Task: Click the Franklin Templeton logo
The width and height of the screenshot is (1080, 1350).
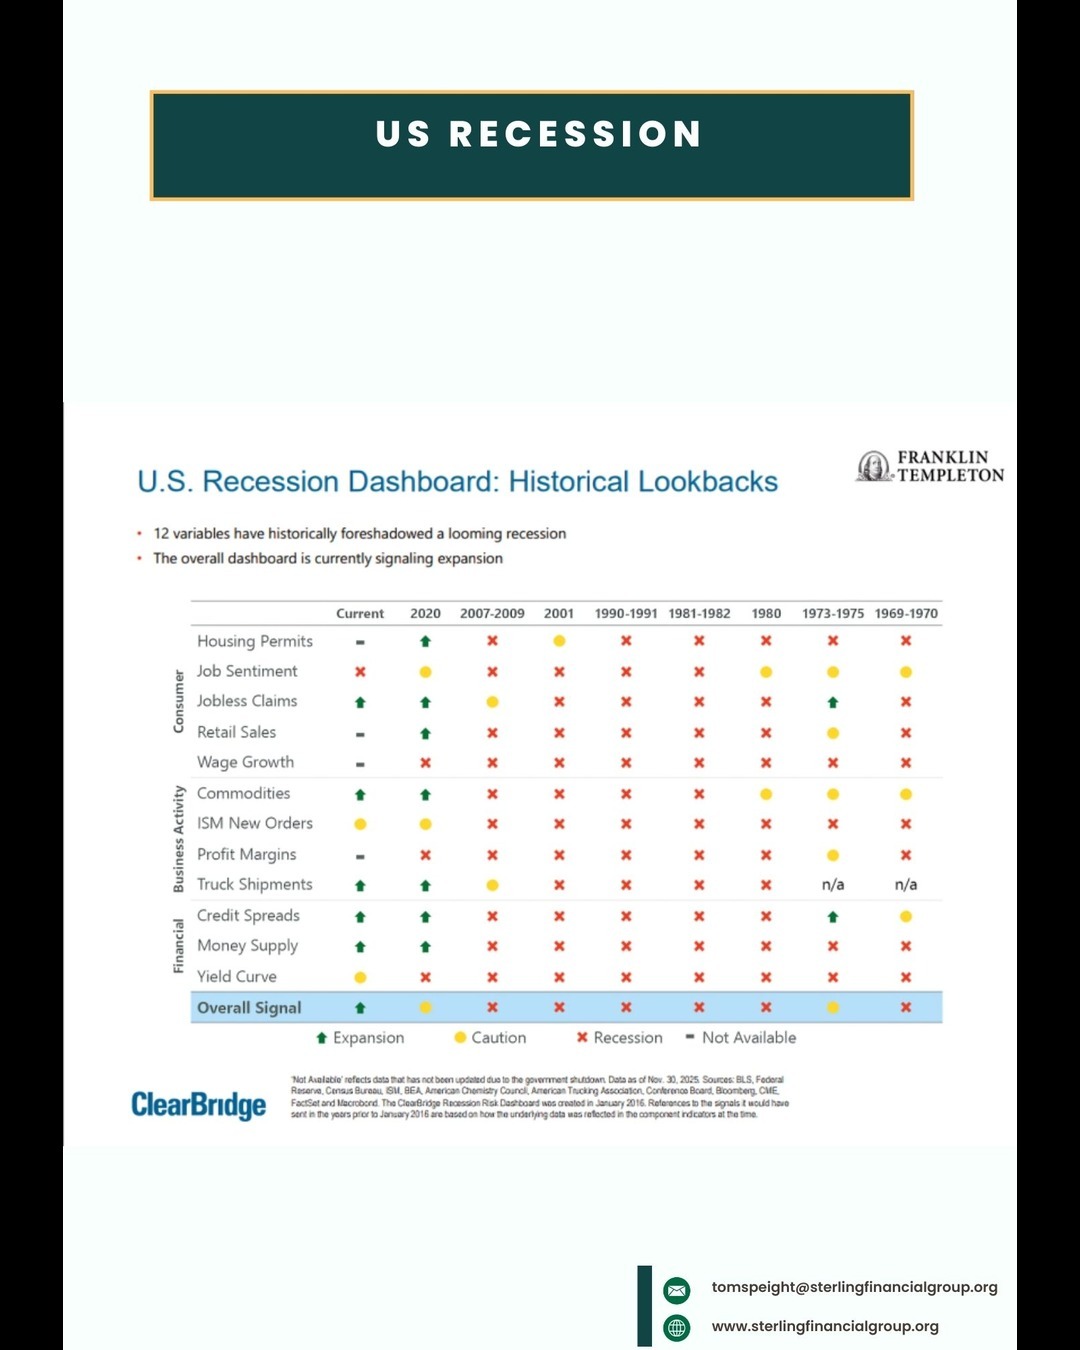Action: 931,466
